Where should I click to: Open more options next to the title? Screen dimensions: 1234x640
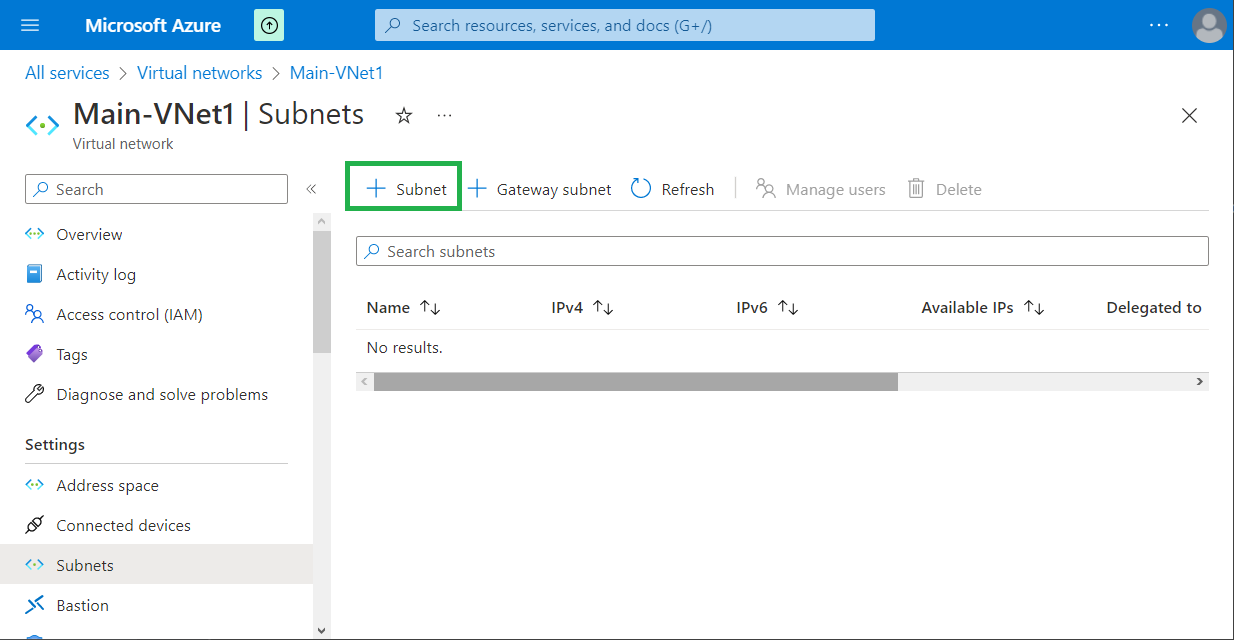click(445, 116)
